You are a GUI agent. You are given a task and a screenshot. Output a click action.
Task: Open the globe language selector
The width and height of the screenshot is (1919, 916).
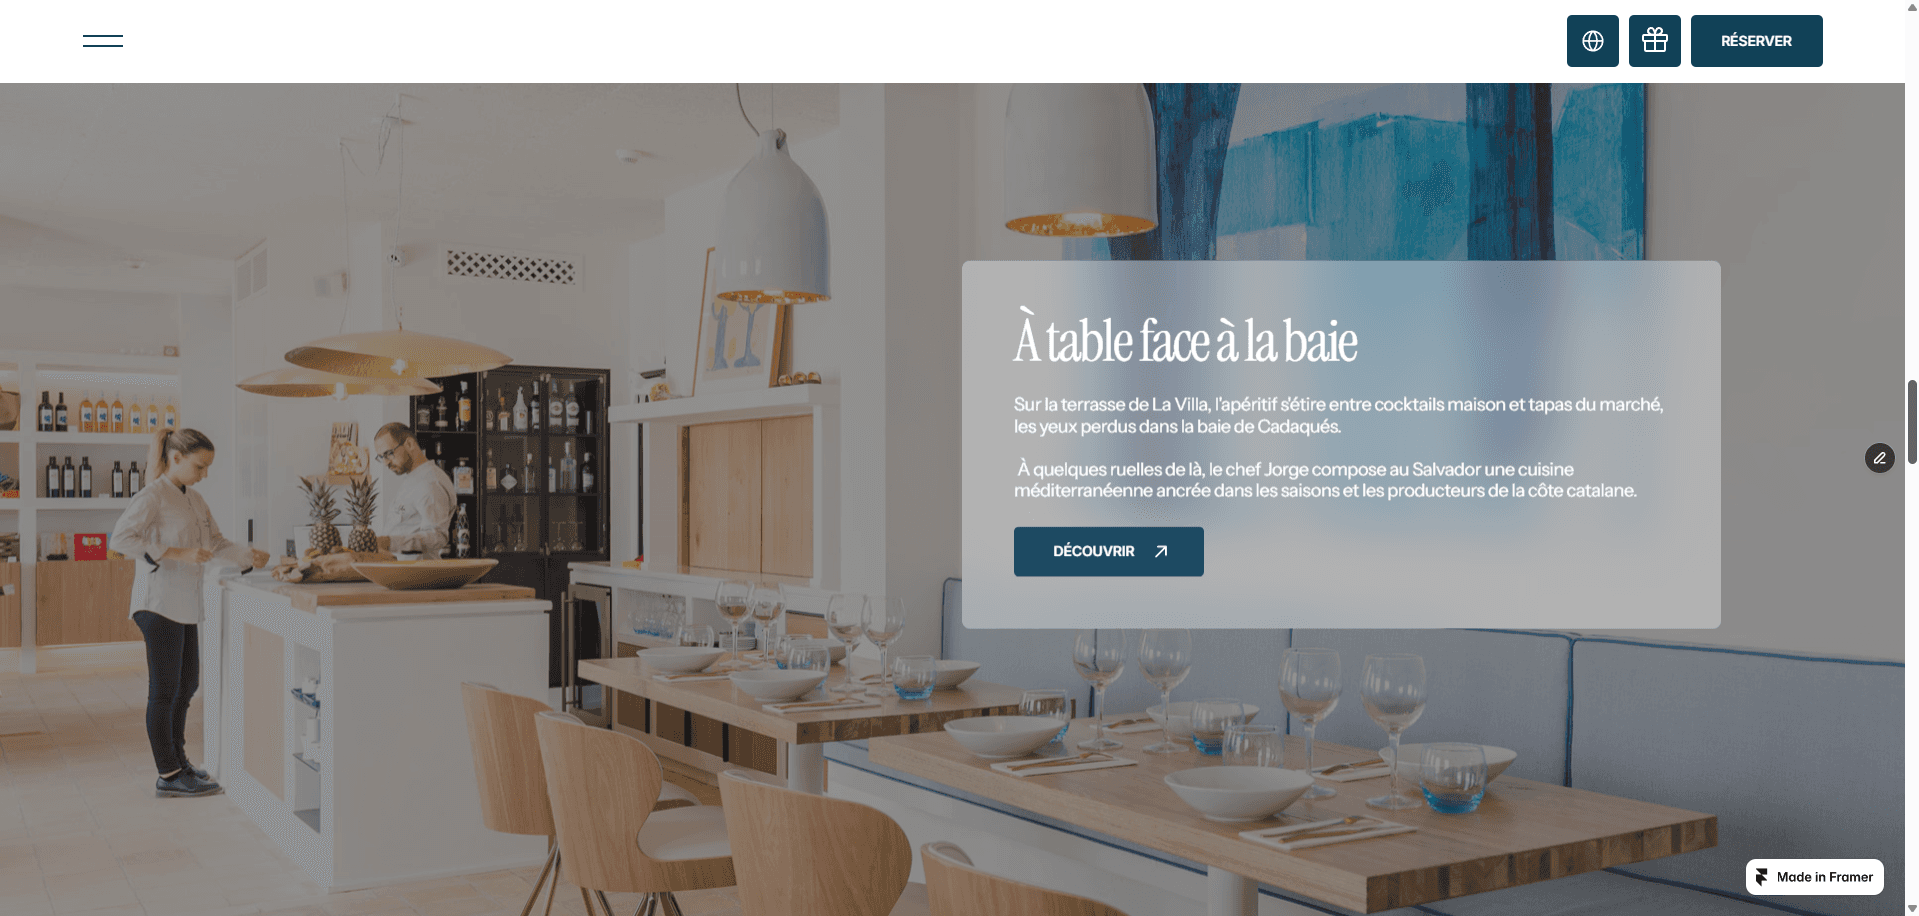[x=1593, y=41]
